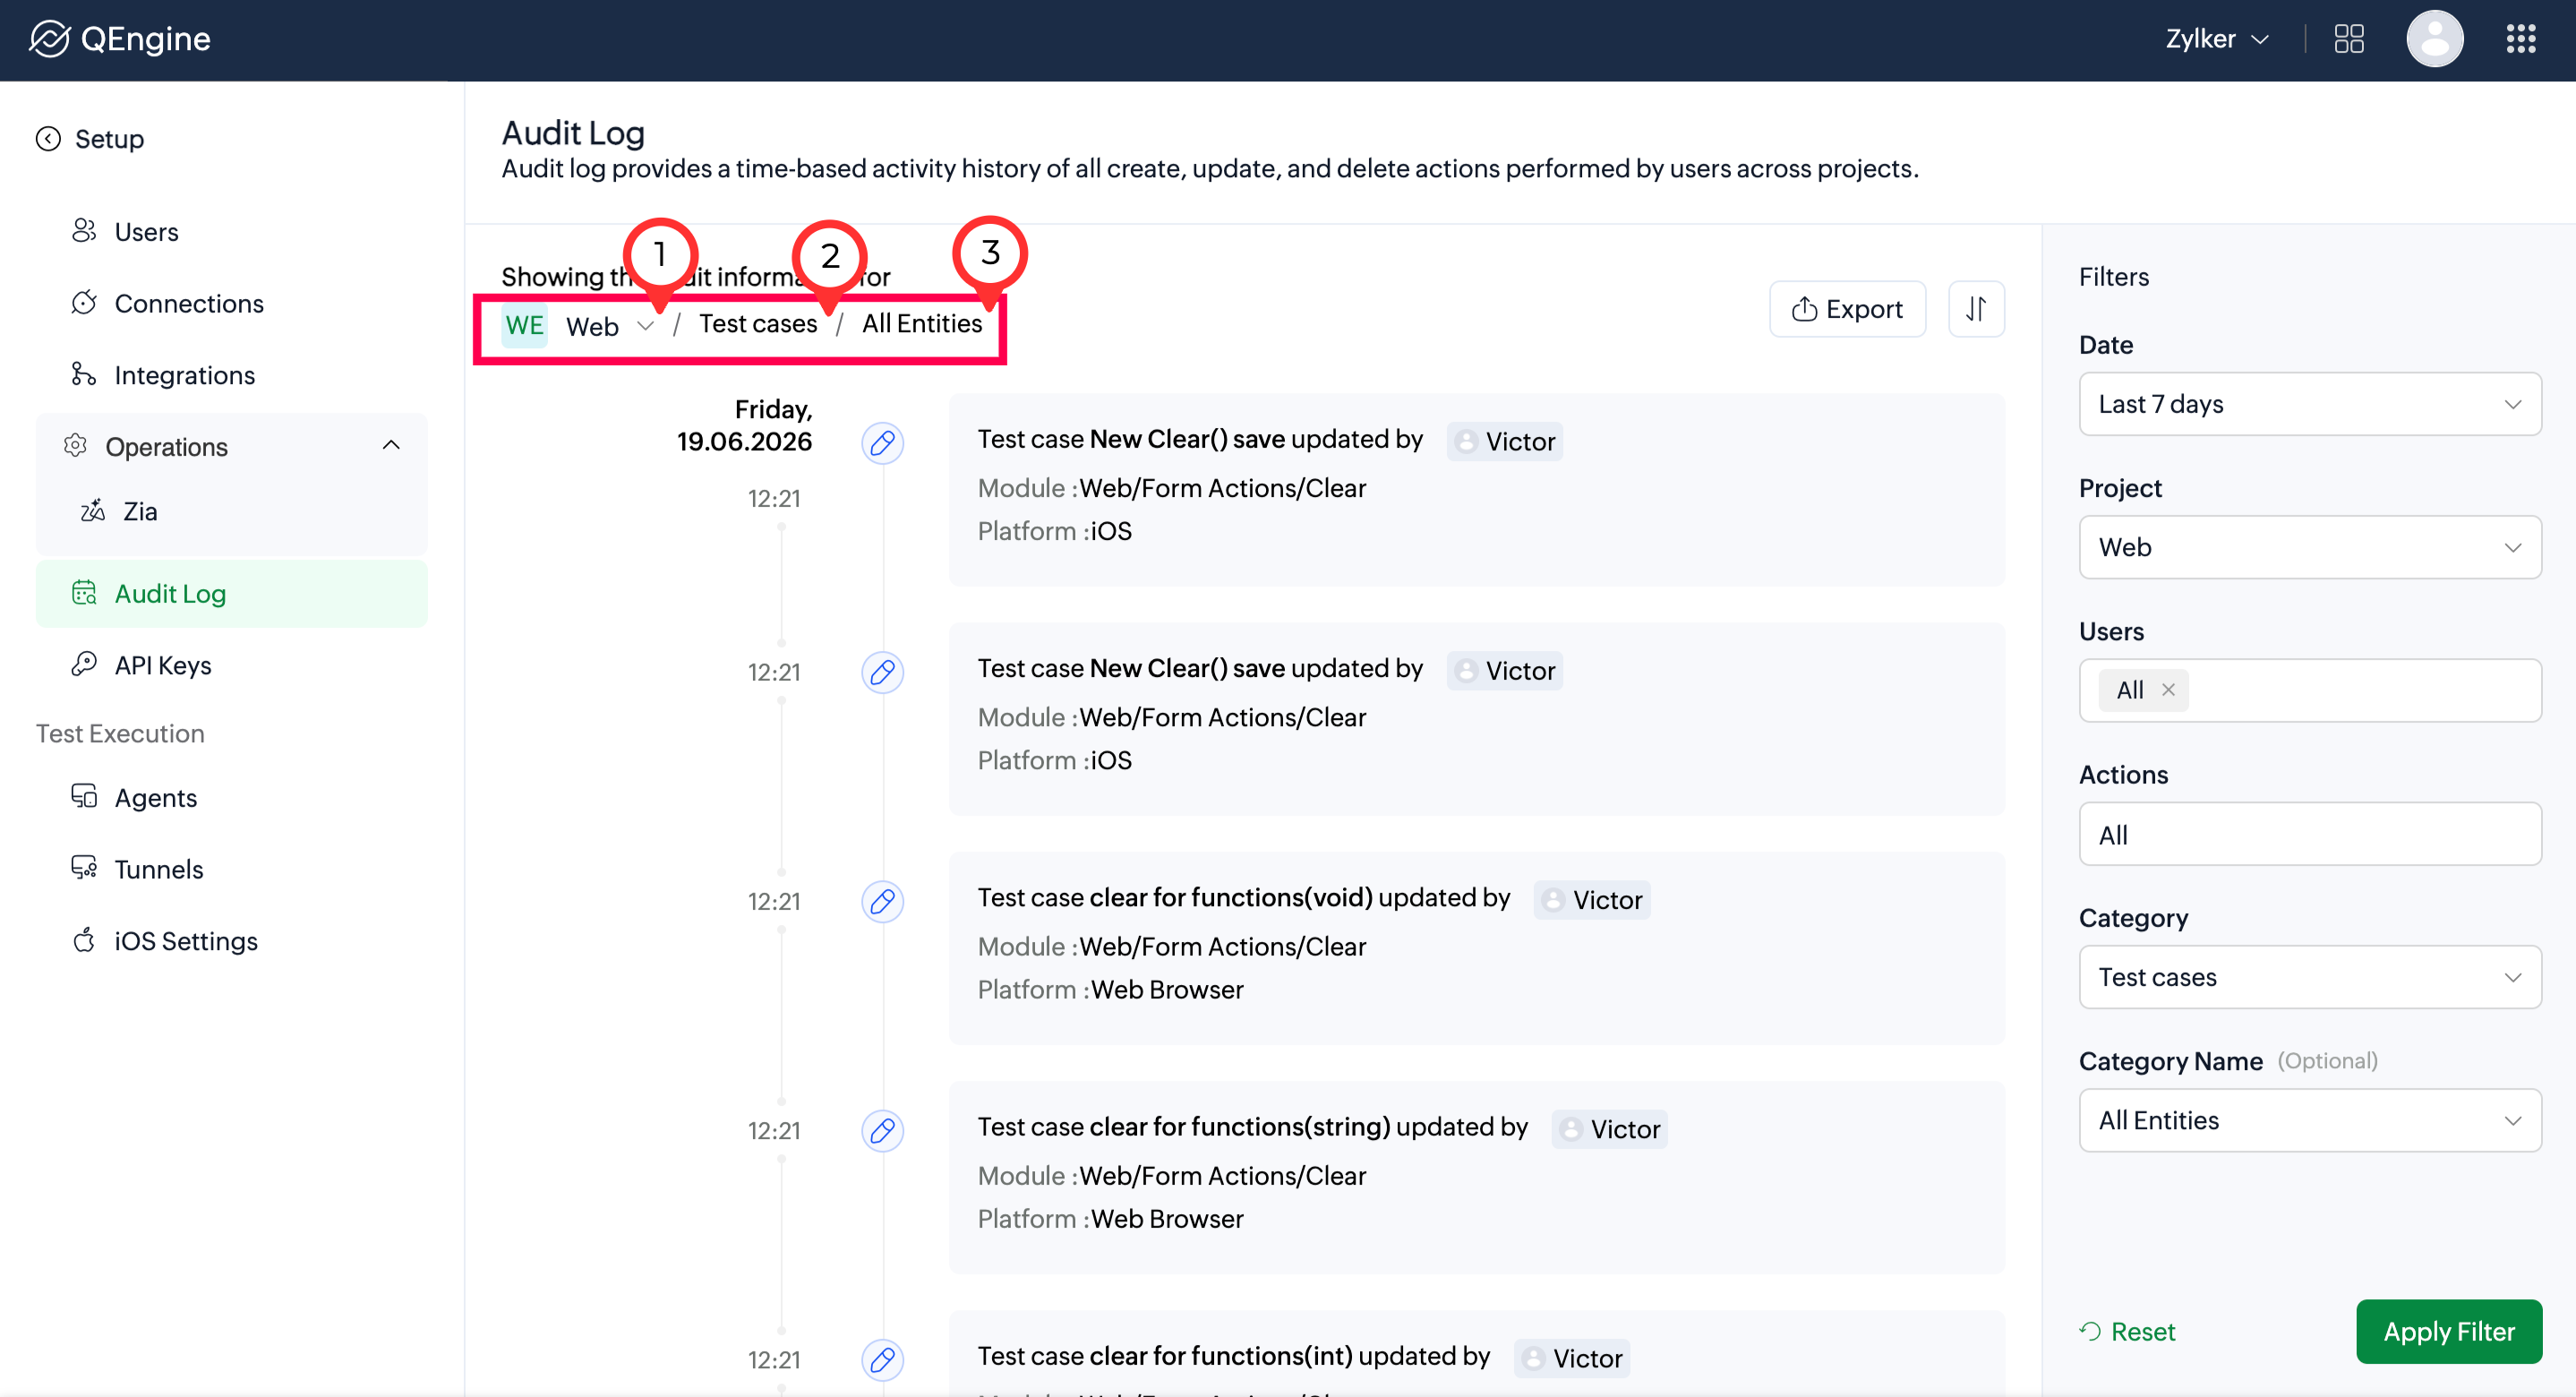Open Connections in the sidebar

(189, 303)
